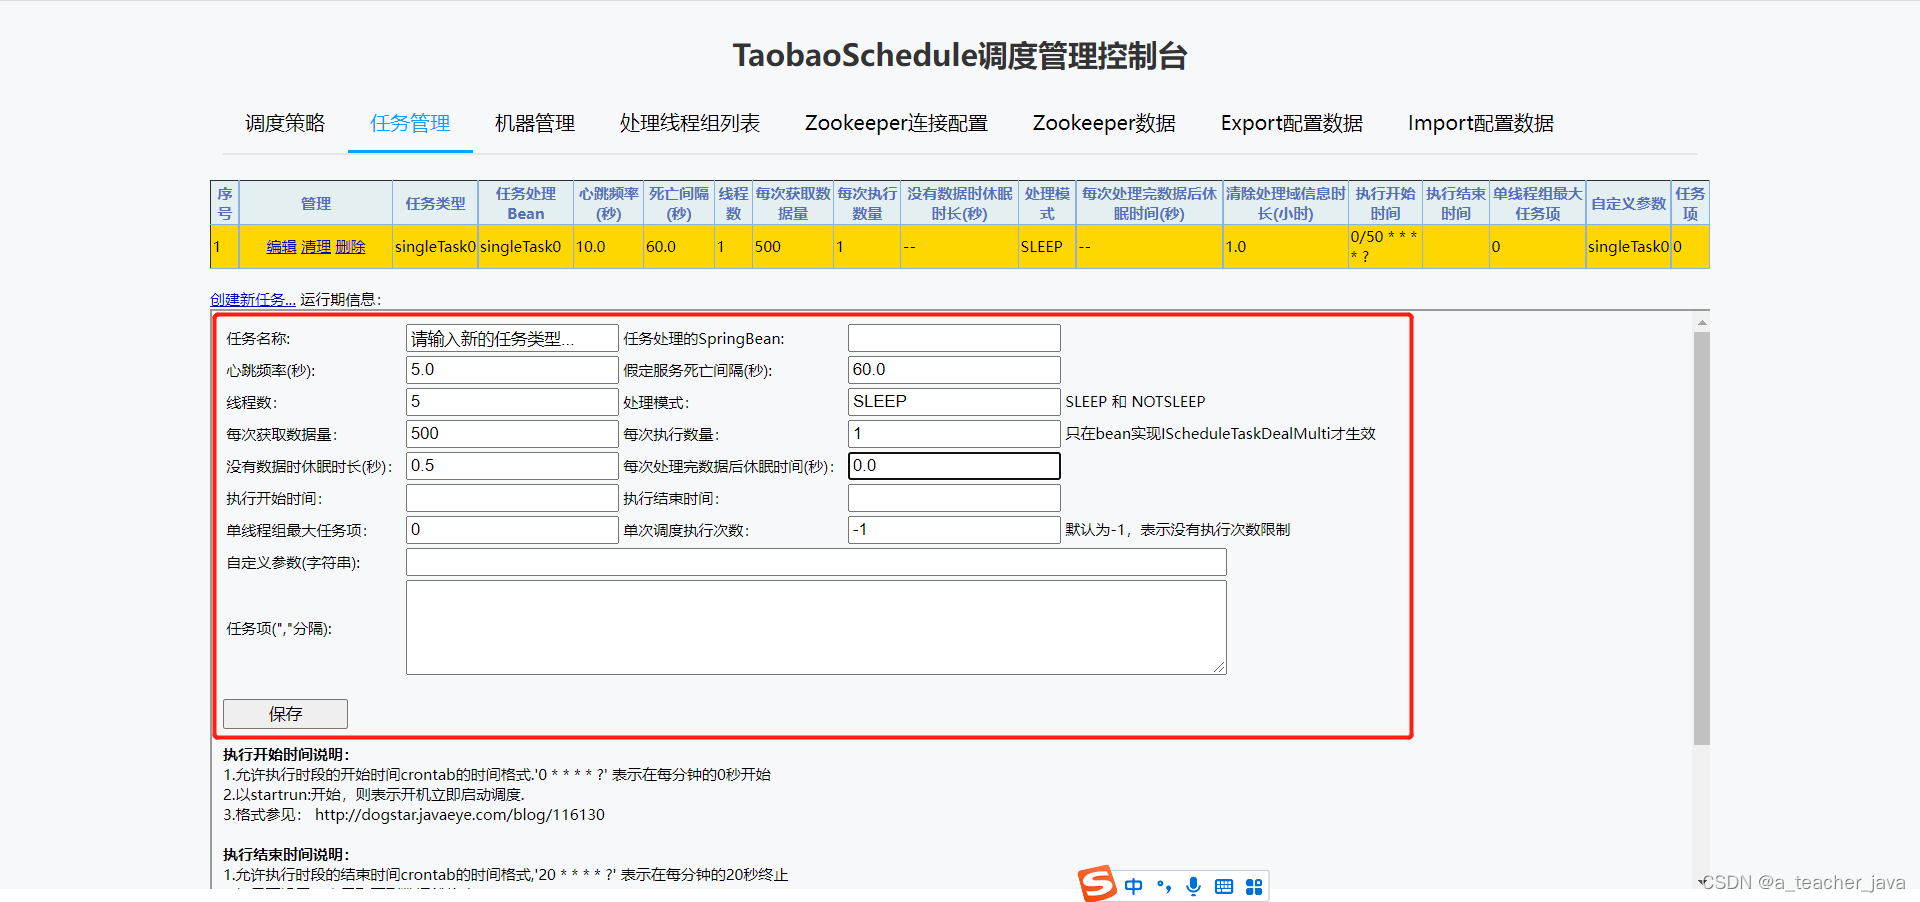The height and width of the screenshot is (902, 1920).
Task: Click the 死亡间隔(秒) column header
Action: pos(679,203)
